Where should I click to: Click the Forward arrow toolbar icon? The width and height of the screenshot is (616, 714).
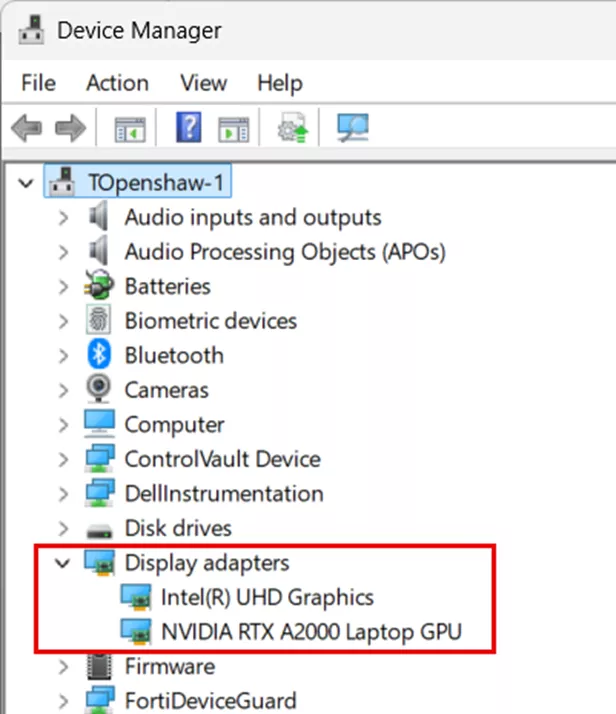coord(70,129)
